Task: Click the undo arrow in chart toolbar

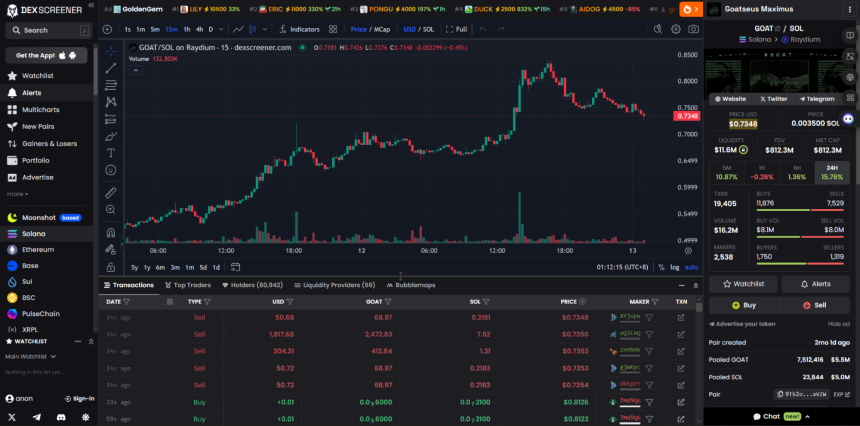Action: tap(483, 30)
